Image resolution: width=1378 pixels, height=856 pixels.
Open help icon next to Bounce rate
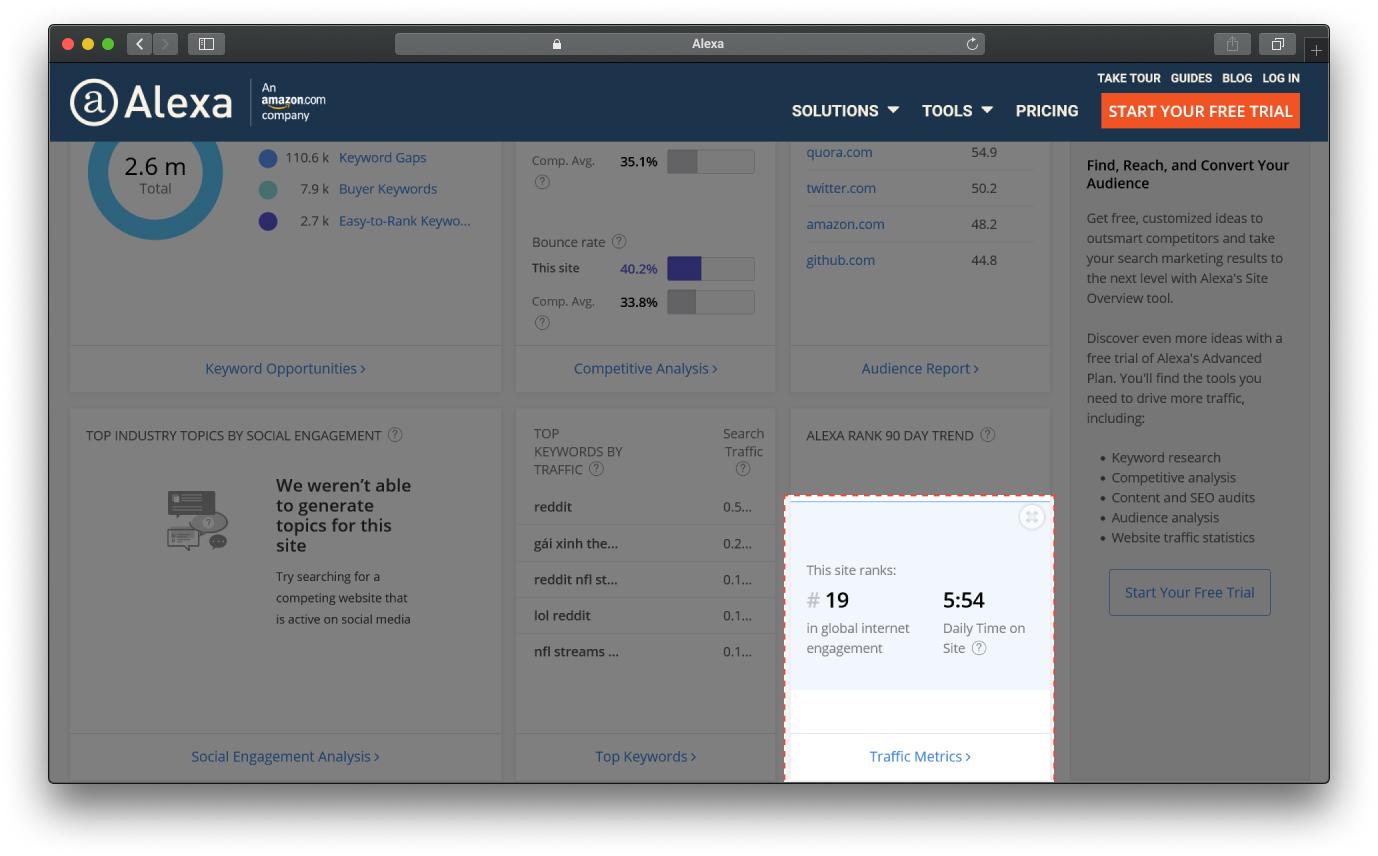619,242
